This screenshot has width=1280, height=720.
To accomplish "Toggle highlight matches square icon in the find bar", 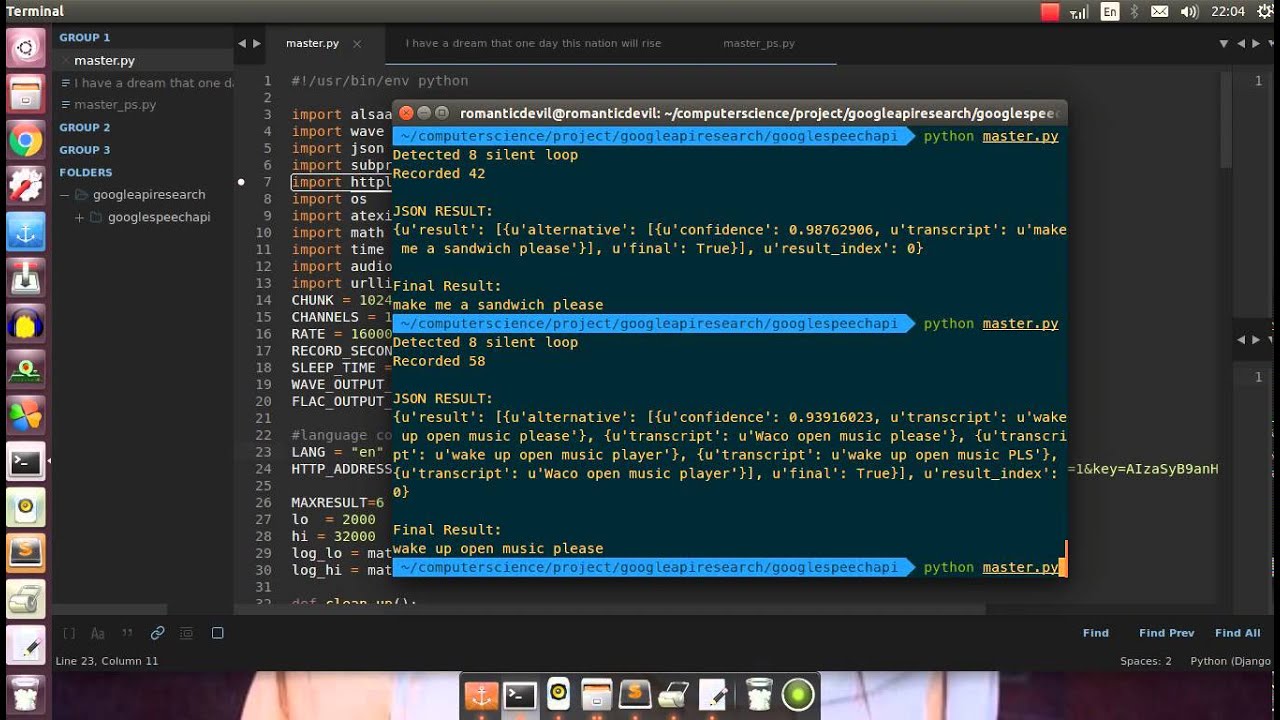I will click(217, 633).
